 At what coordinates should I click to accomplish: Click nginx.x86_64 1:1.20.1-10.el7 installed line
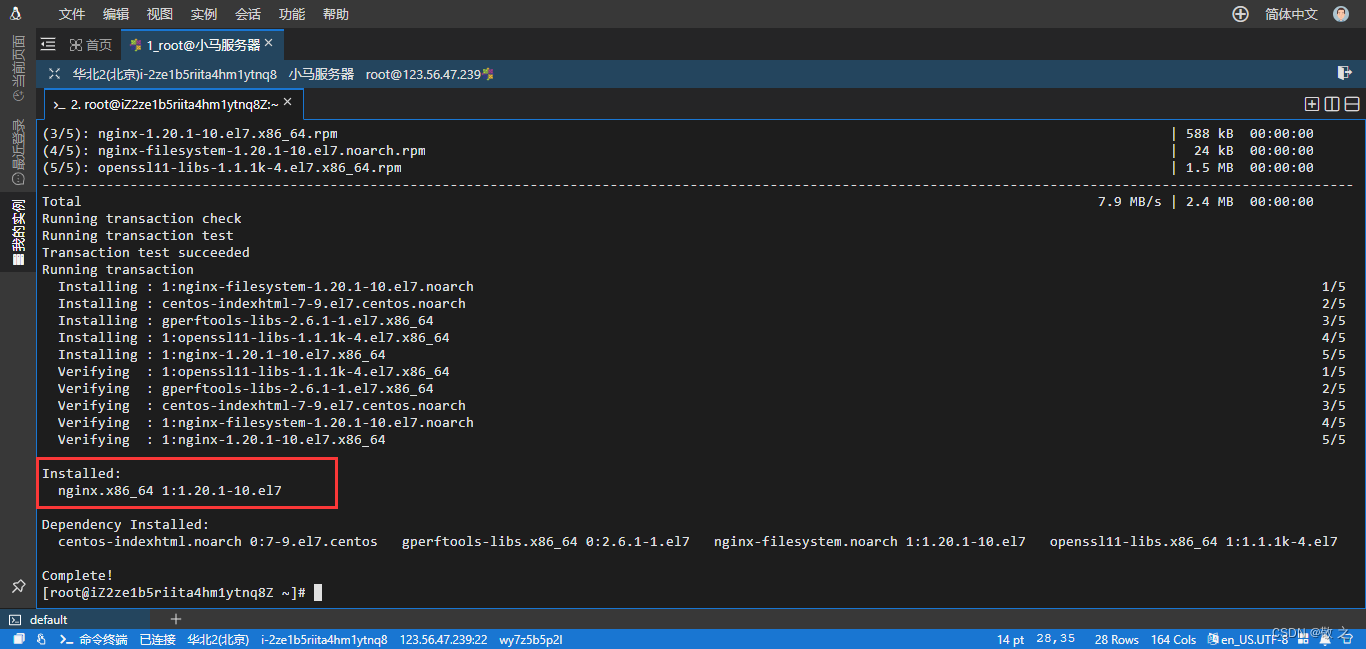(170, 490)
